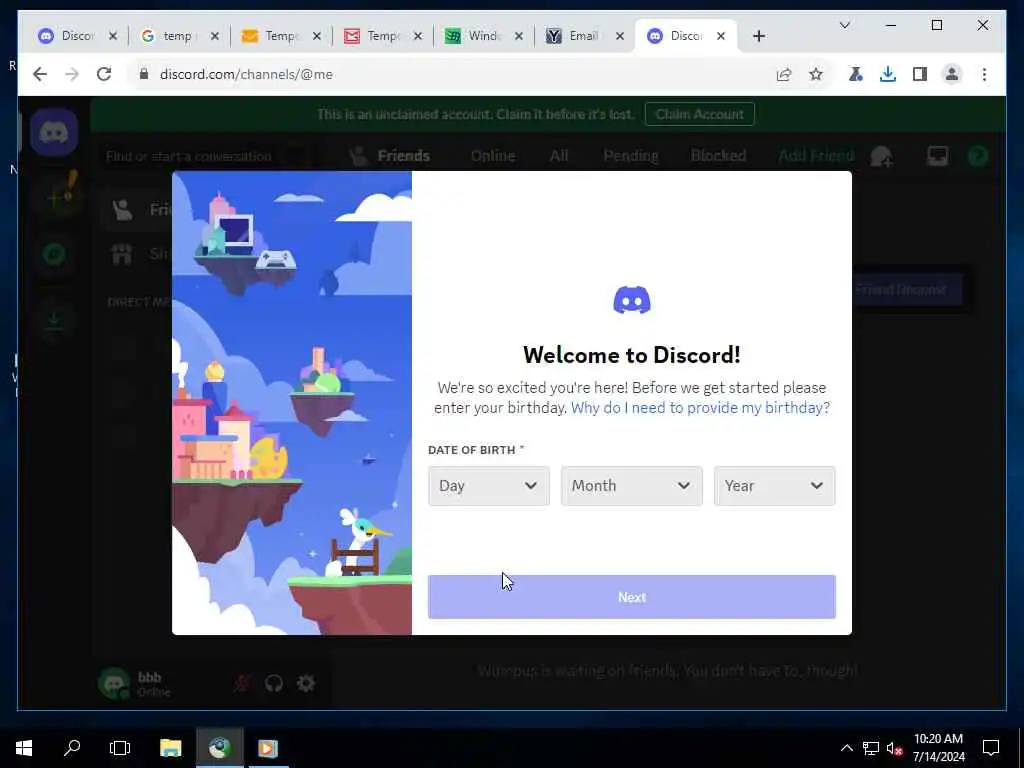Open Task View on the taskbar

tap(120, 748)
